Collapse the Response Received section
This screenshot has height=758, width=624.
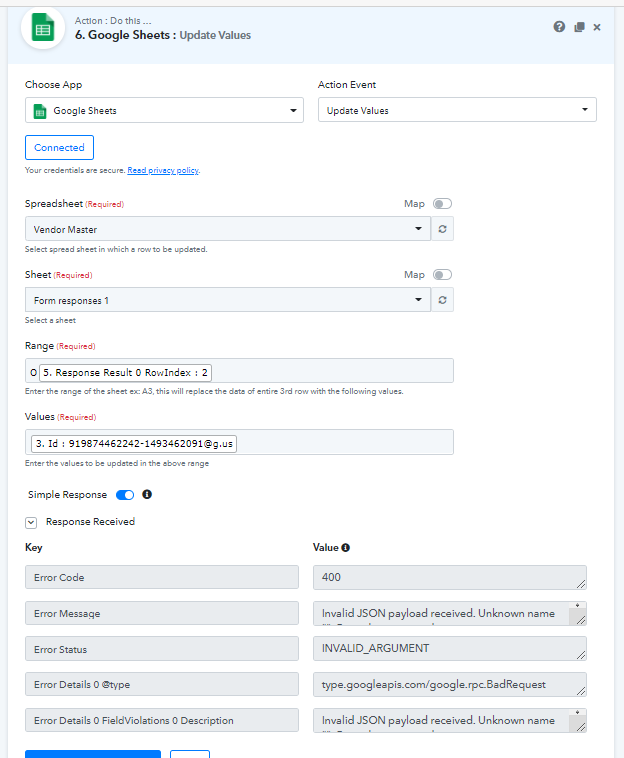[31, 522]
